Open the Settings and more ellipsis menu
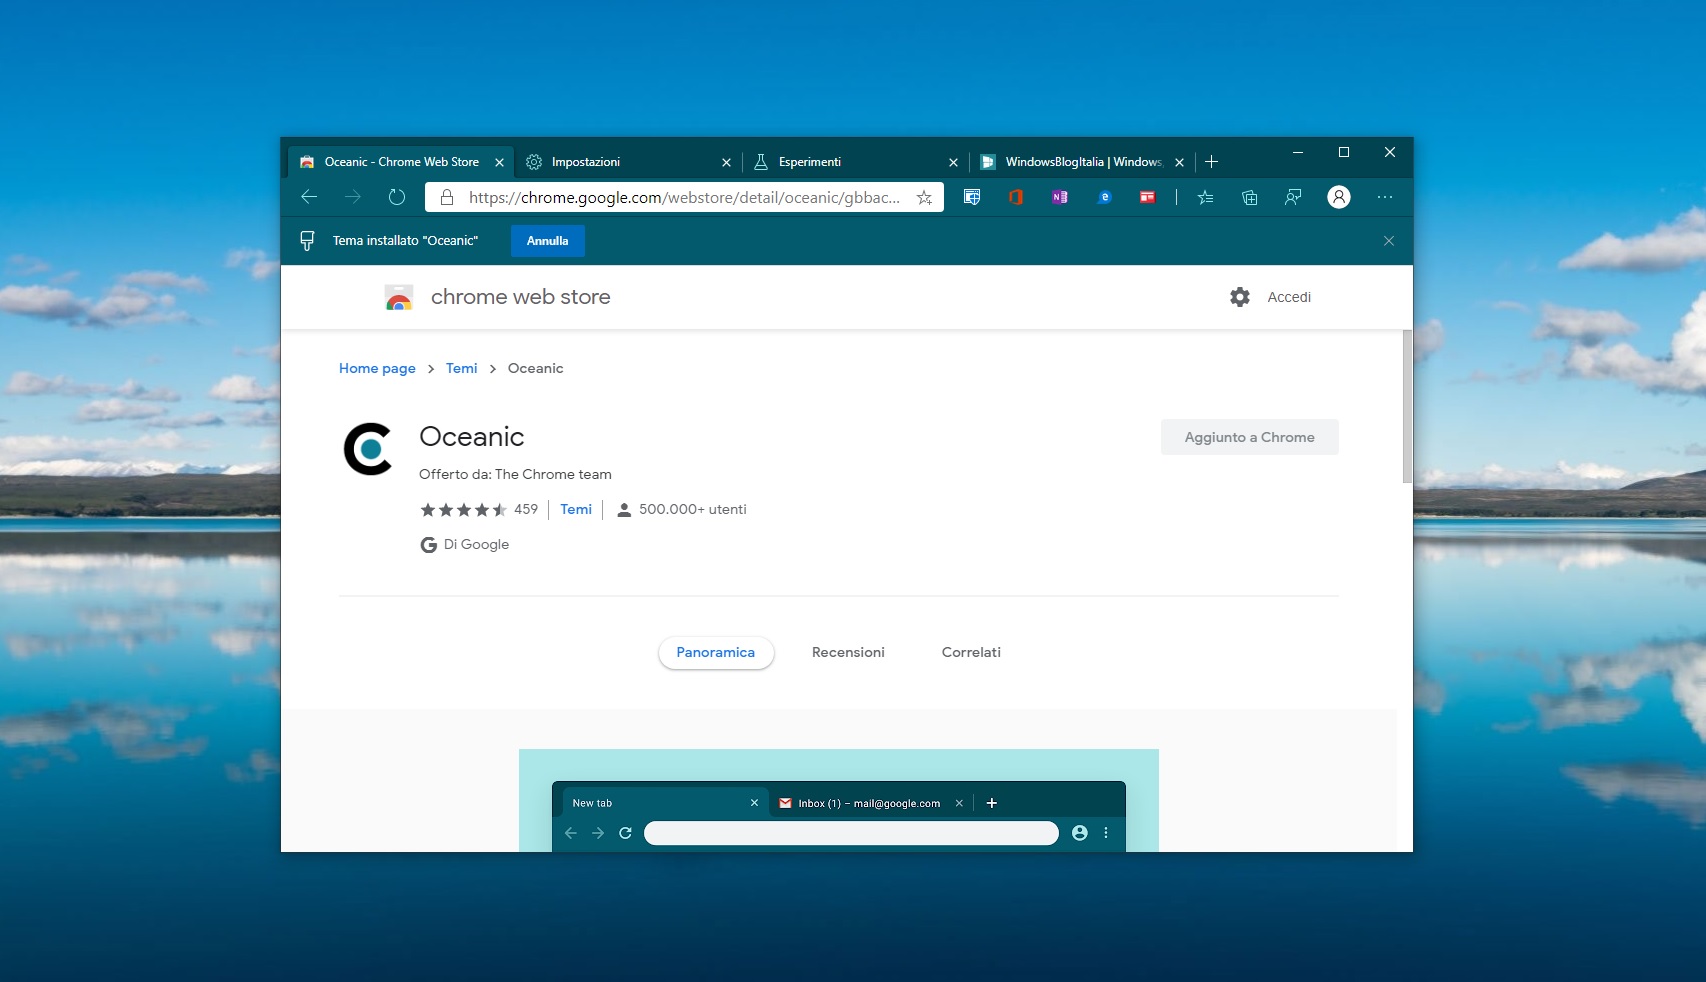This screenshot has width=1706, height=982. tap(1385, 197)
